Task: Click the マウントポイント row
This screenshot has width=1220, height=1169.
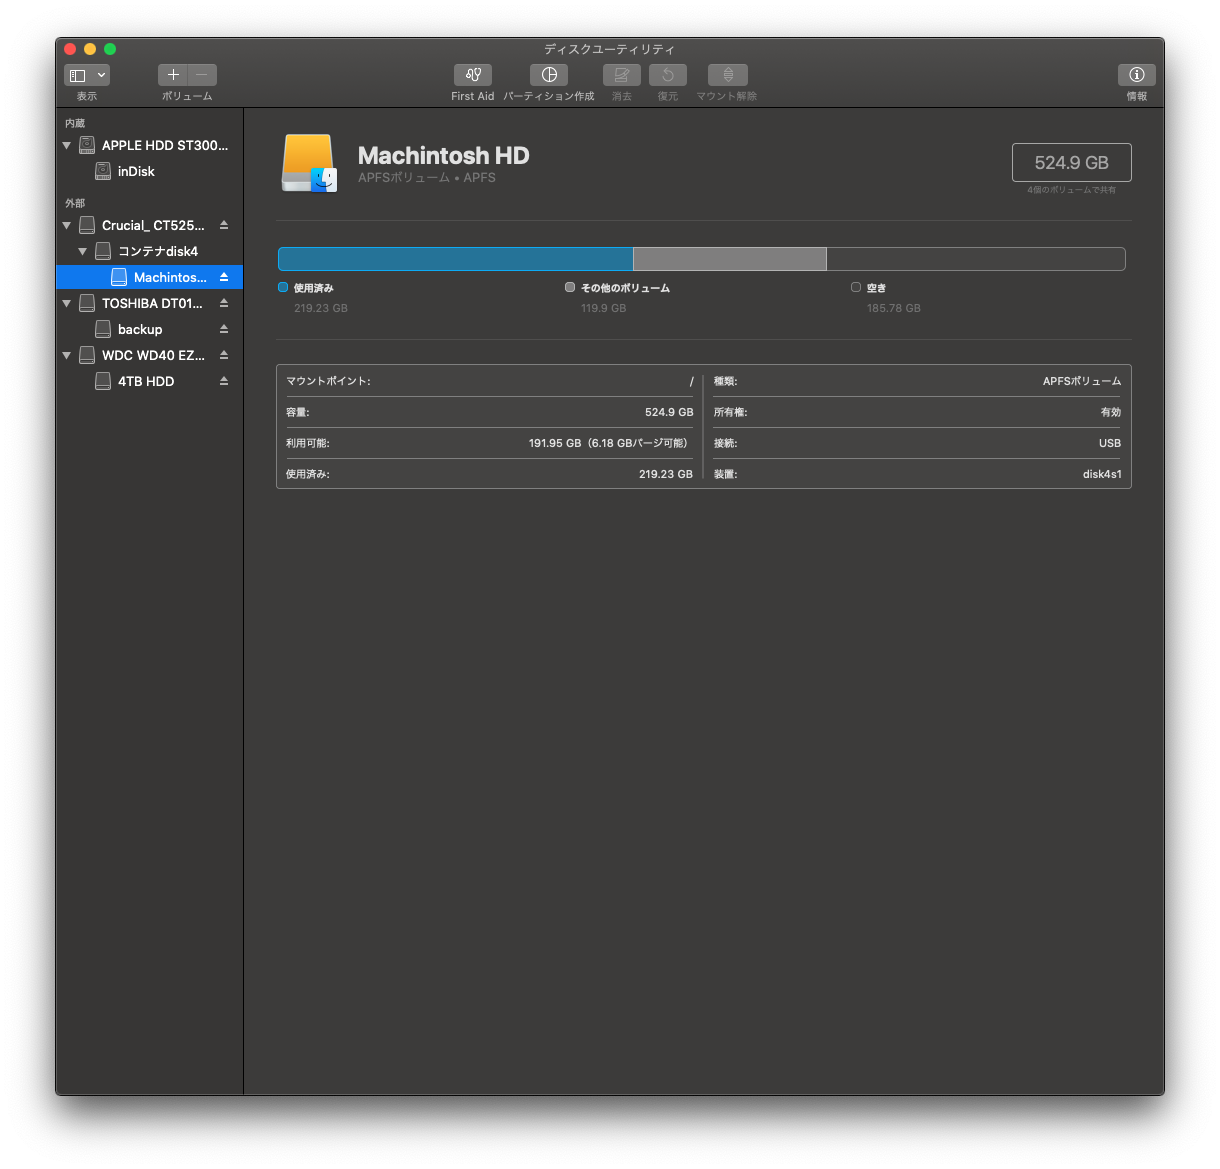Action: point(490,381)
